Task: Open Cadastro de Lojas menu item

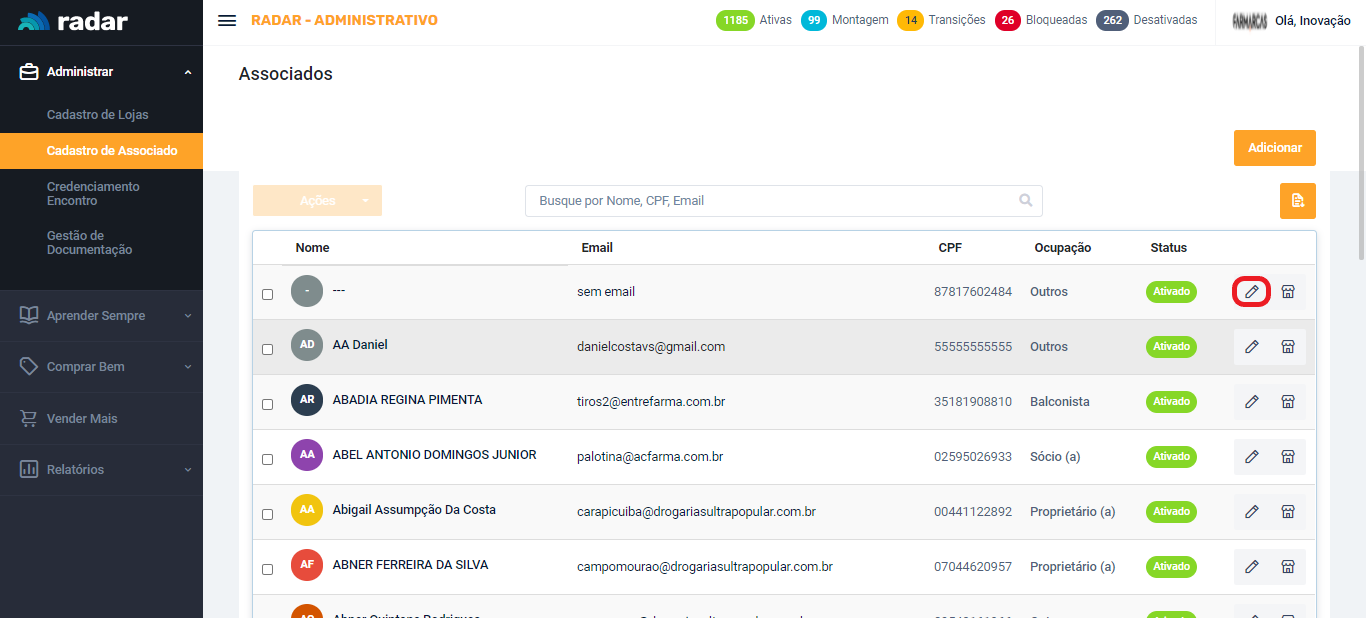Action: pyautogui.click(x=97, y=115)
